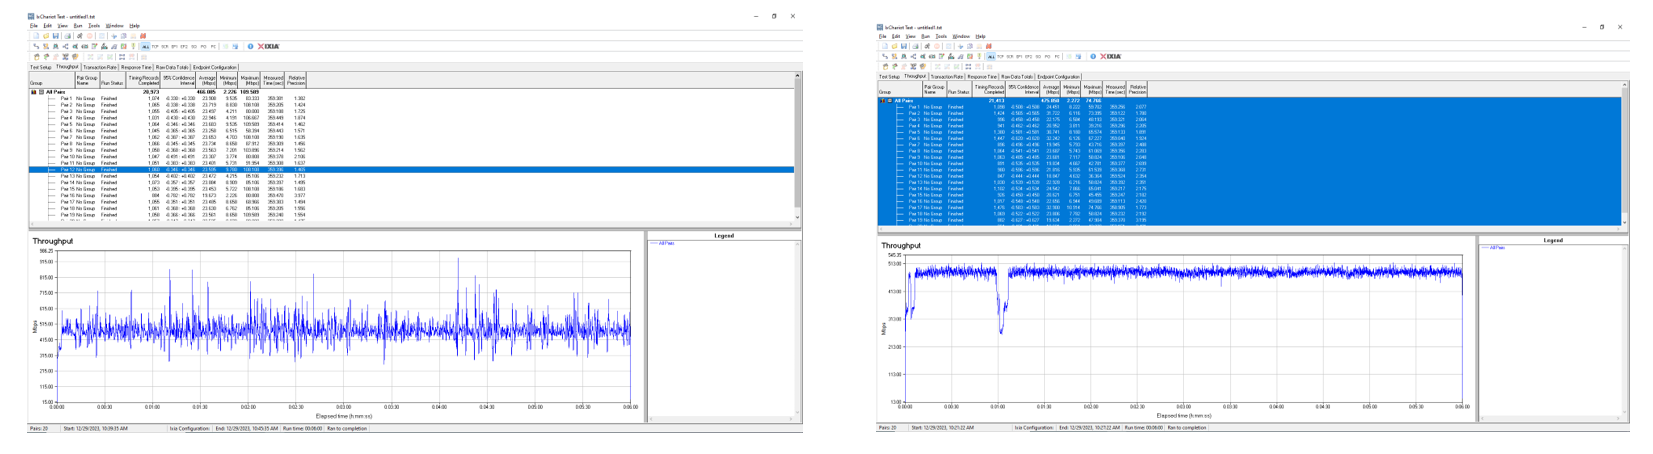This screenshot has height=454, width=1653.
Task: Click the vertical scrollbar of right window table
Action: pyautogui.click(x=1625, y=155)
